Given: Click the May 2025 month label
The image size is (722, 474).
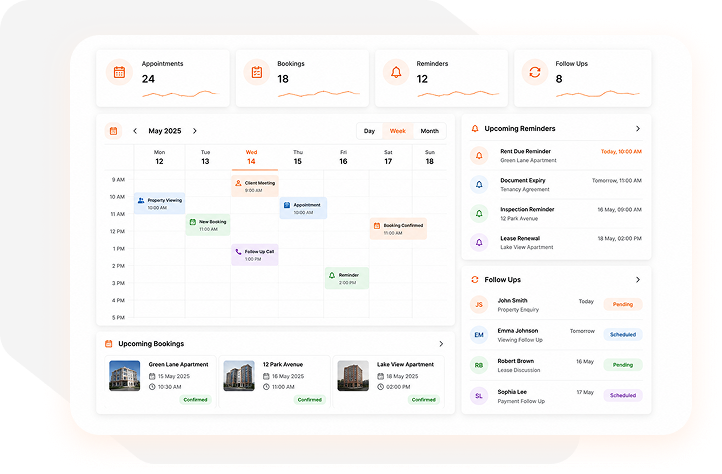Looking at the screenshot, I should pos(165,131).
